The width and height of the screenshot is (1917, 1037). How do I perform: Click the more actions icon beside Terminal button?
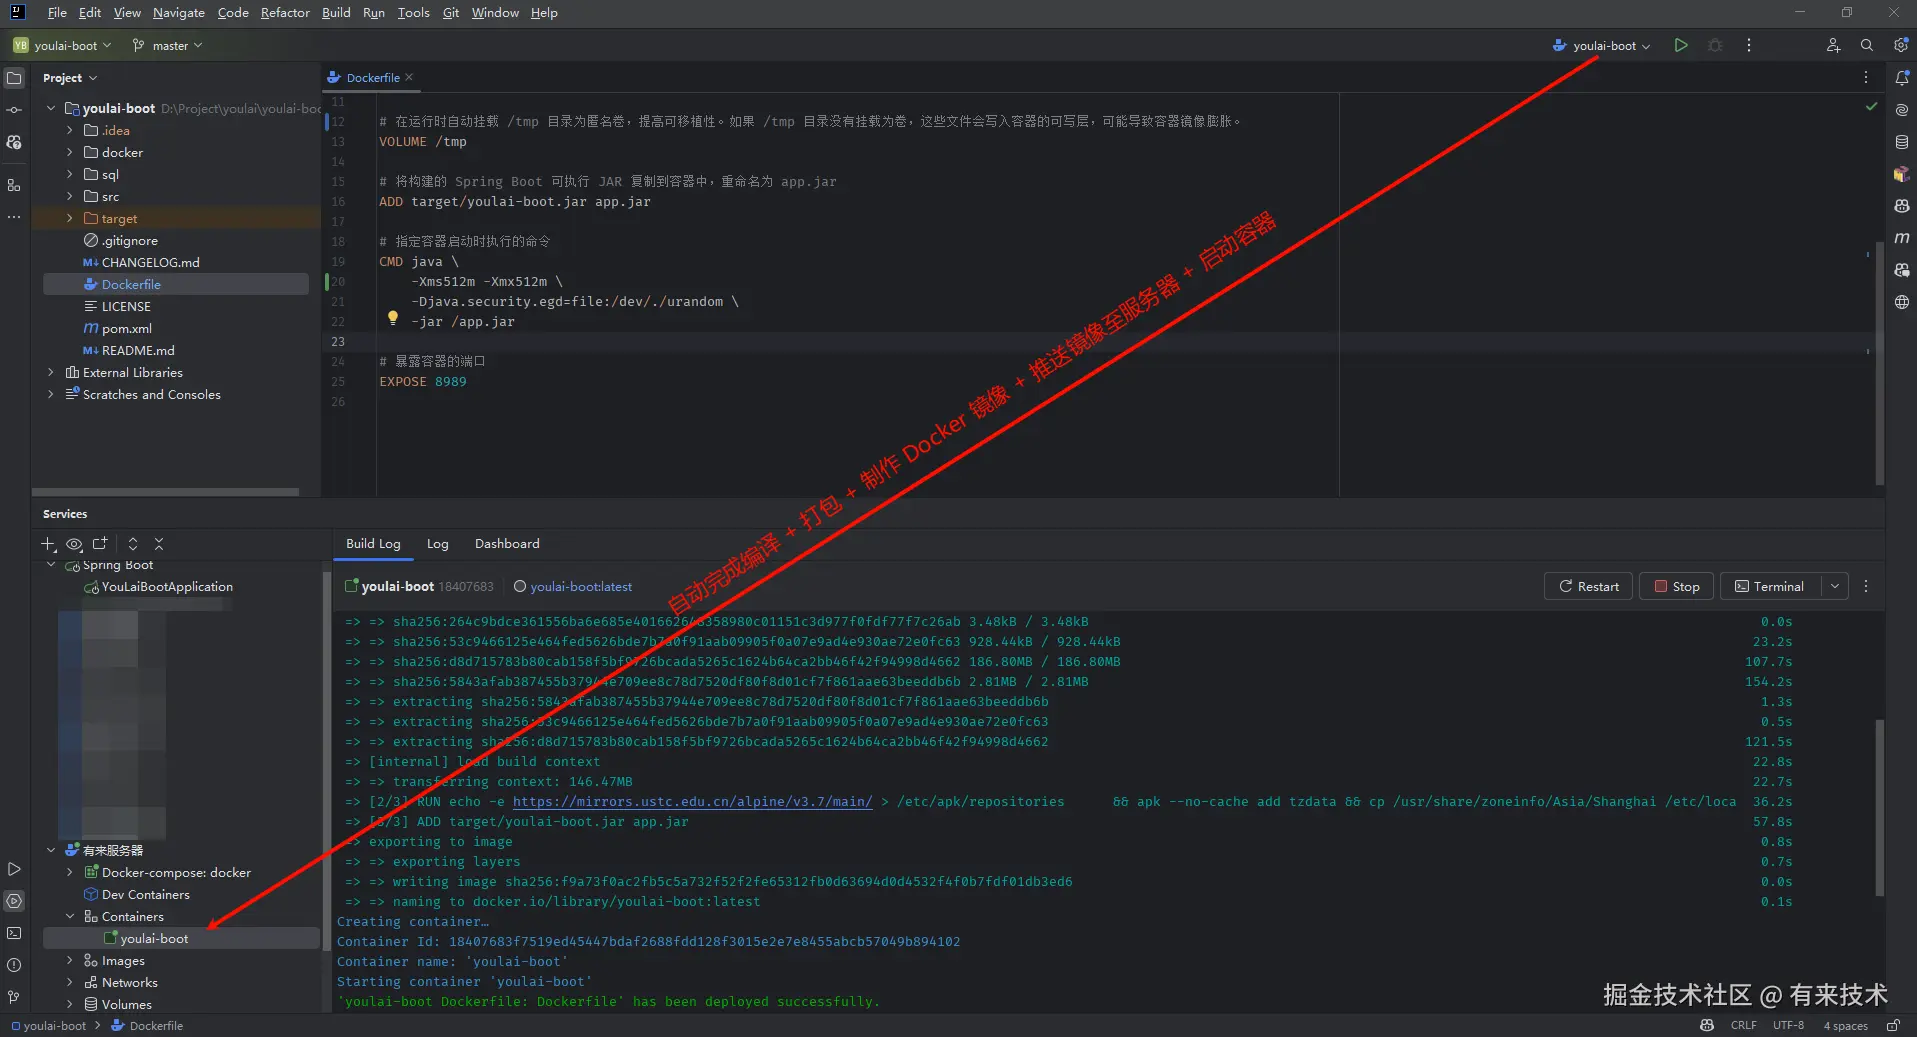point(1866,586)
